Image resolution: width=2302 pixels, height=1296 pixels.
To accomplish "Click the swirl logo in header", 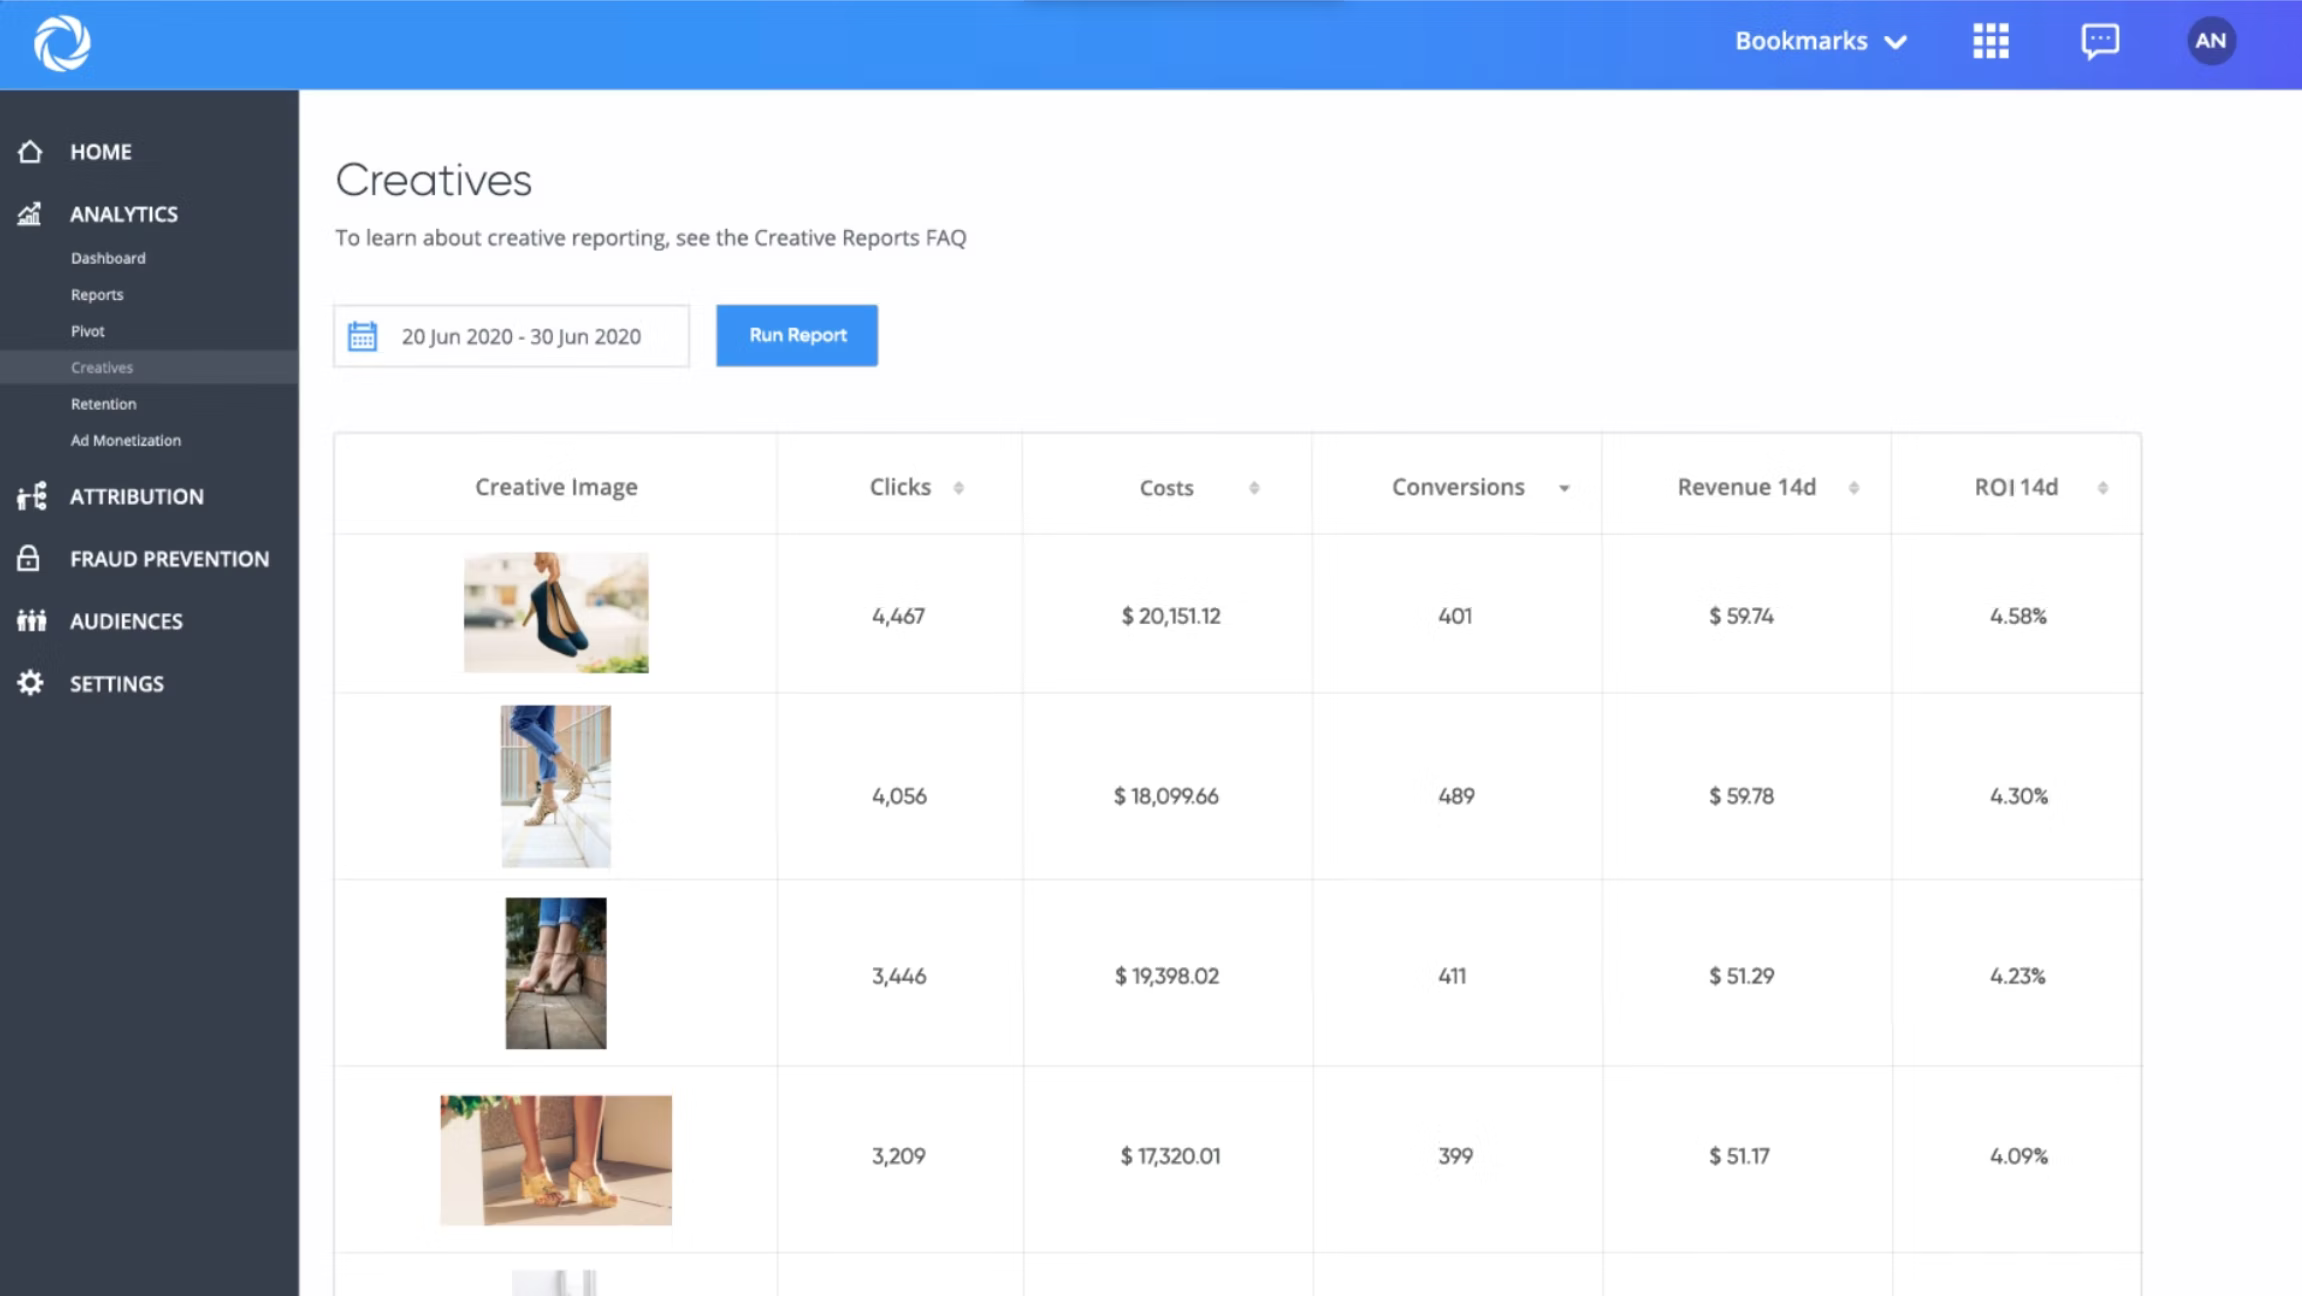I will 62,43.
